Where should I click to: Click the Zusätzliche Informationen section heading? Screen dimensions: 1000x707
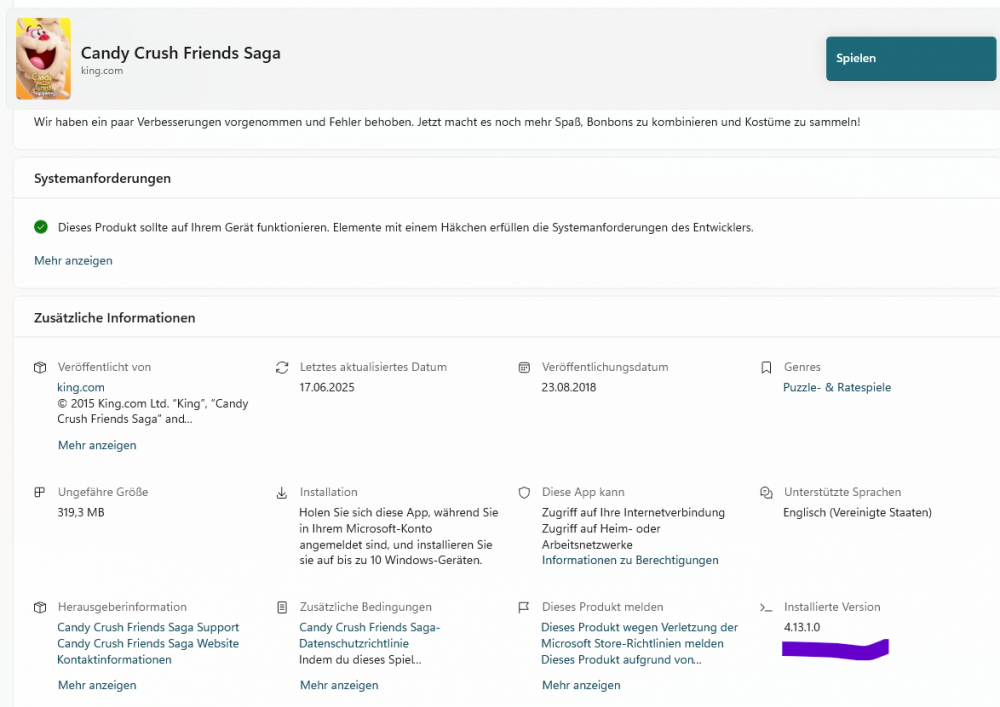coord(115,317)
